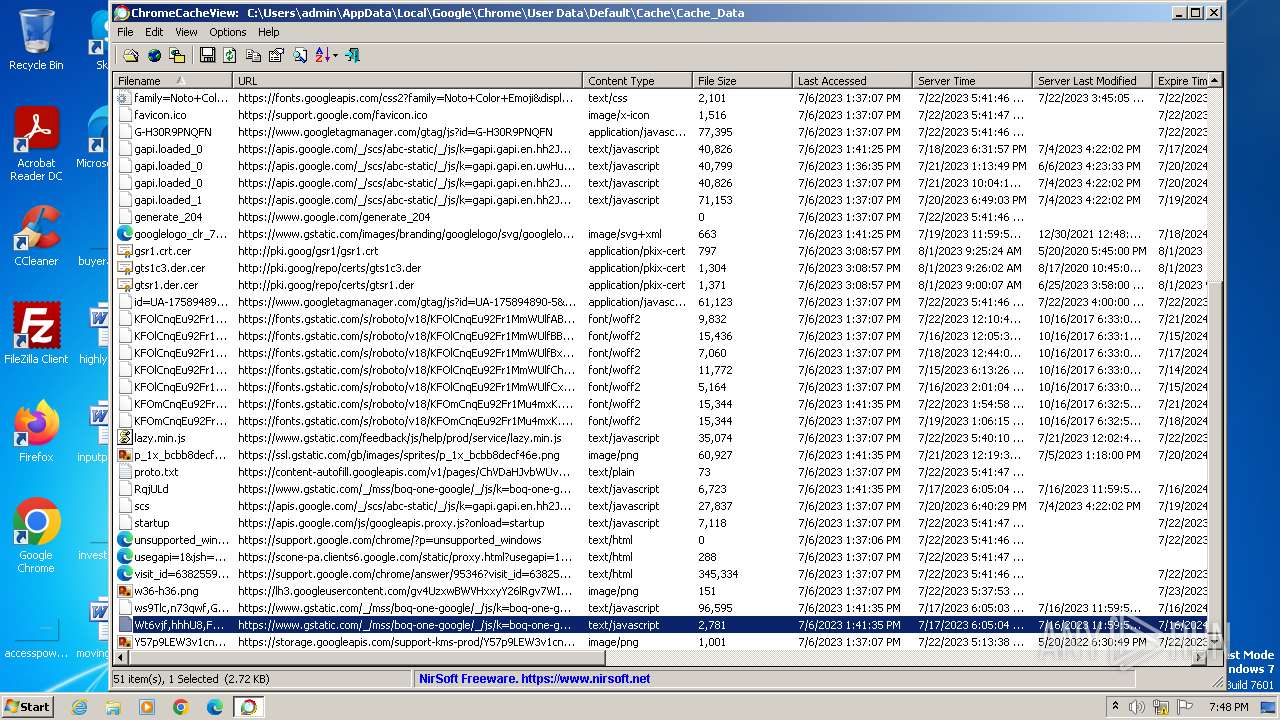Click the gts1c3.der.cer certificate icon
Viewport: 1280px width, 720px height.
tap(125, 268)
